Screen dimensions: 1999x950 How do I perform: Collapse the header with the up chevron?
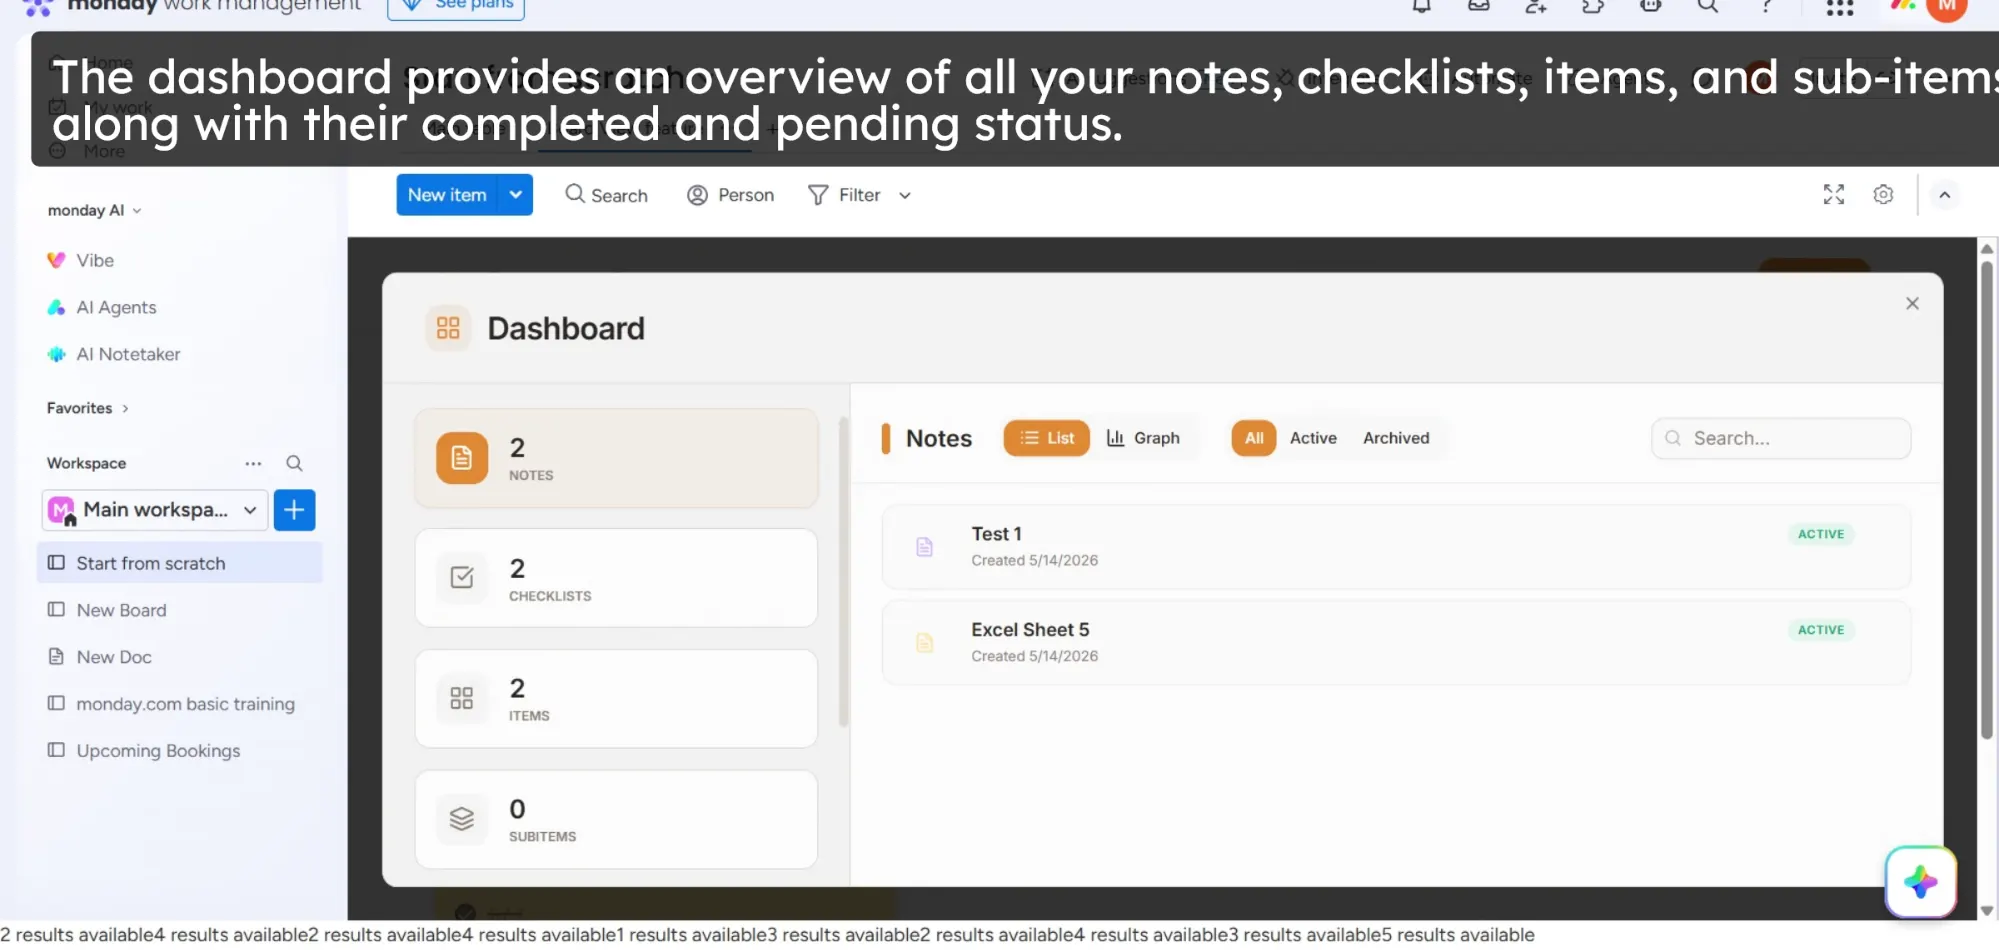coord(1945,195)
